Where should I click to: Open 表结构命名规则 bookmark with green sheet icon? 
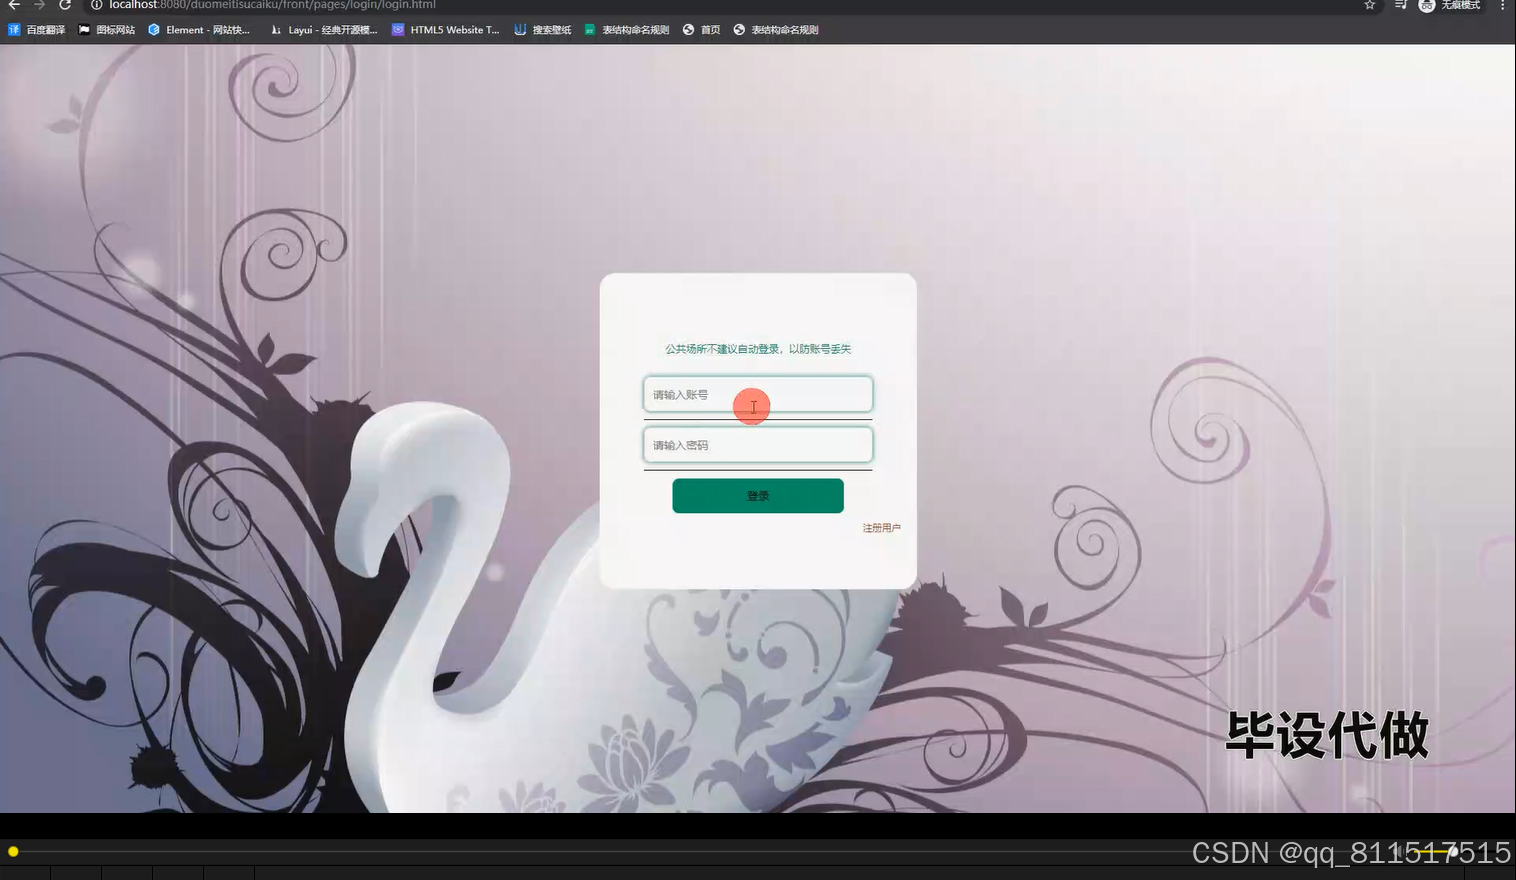[x=627, y=30]
